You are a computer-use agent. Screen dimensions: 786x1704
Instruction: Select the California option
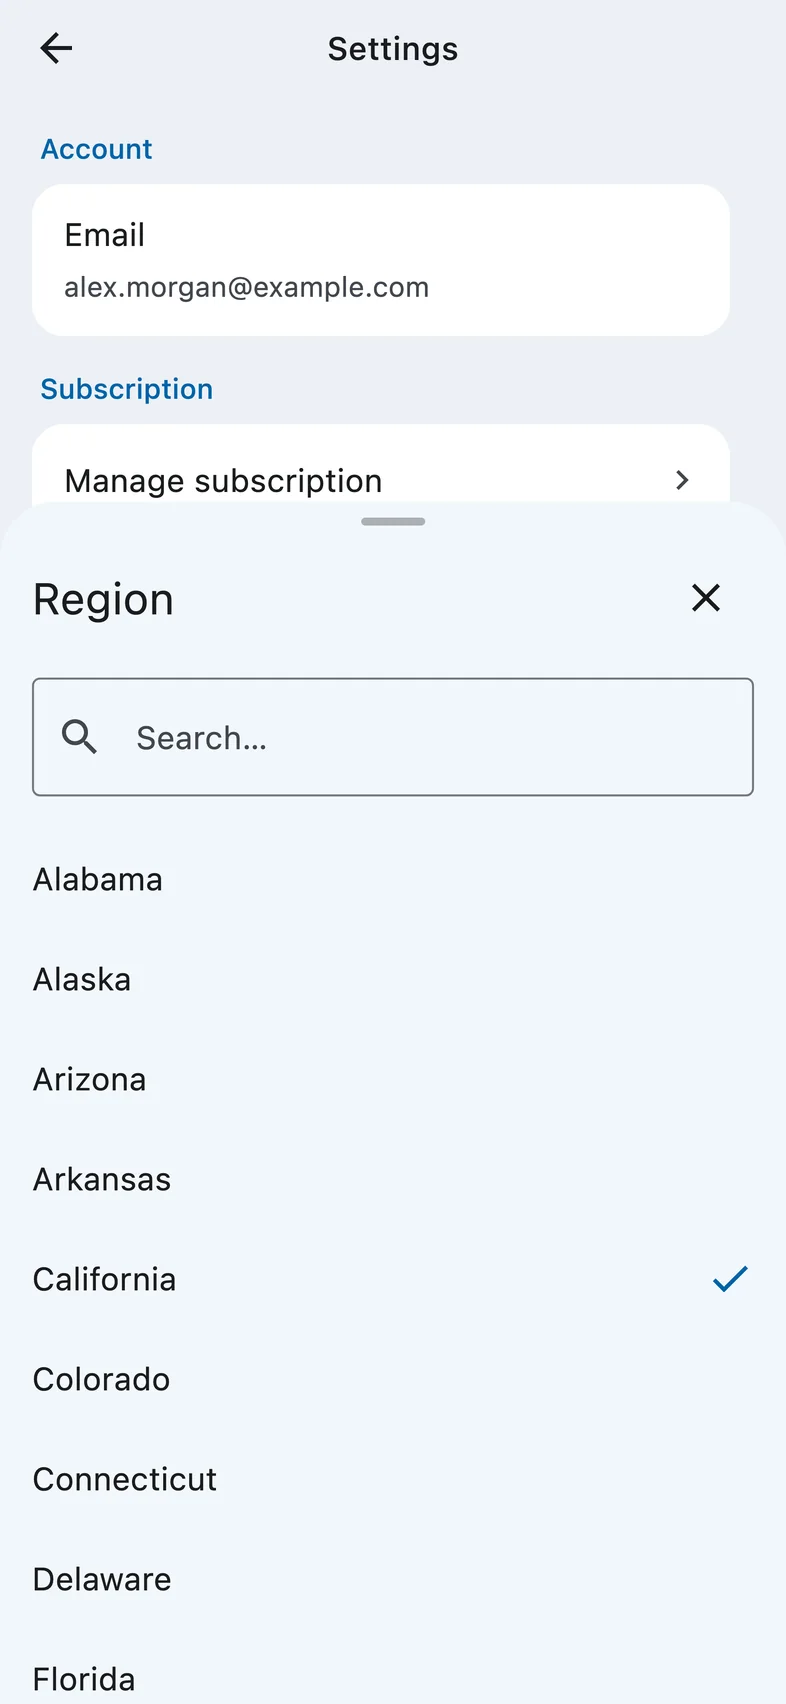pyautogui.click(x=393, y=1279)
